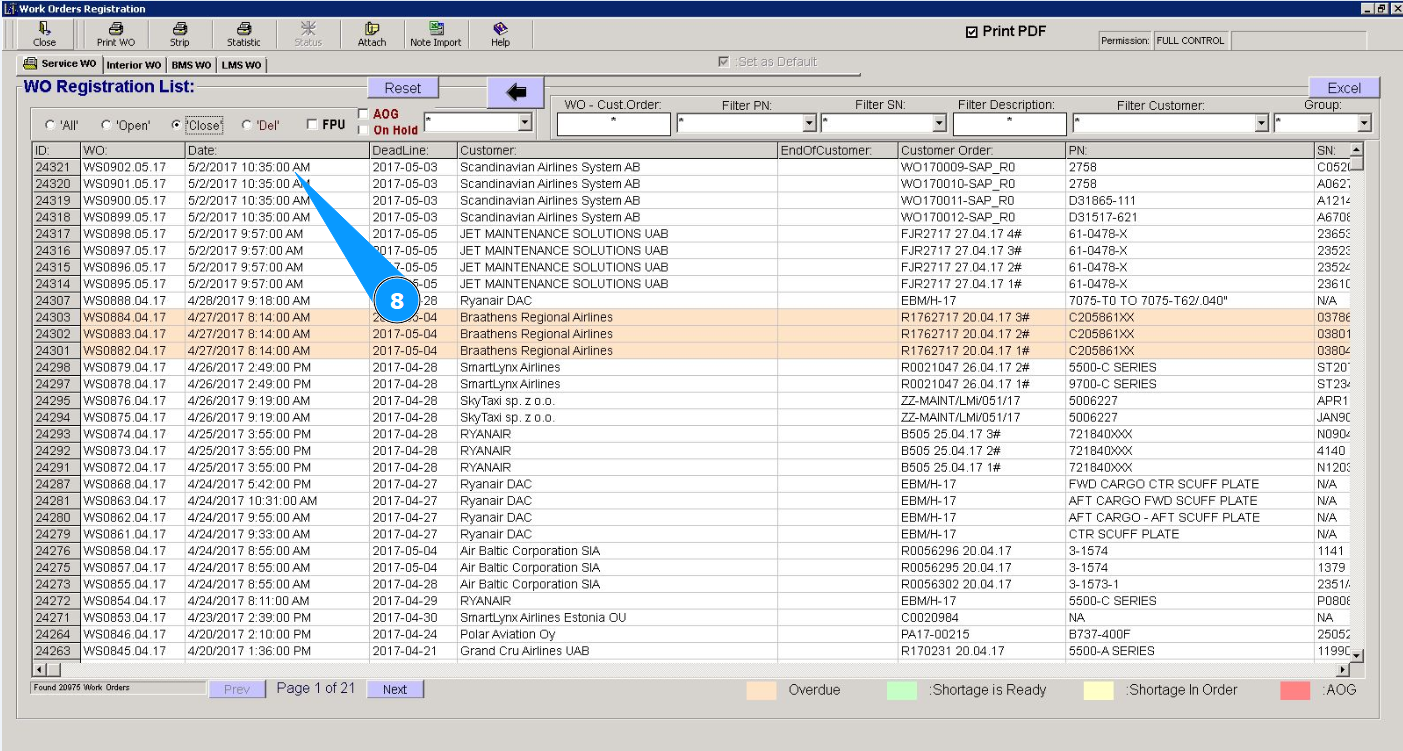The width and height of the screenshot is (1403, 751).
Task: Expand the Filter SN dropdown
Action: point(939,124)
